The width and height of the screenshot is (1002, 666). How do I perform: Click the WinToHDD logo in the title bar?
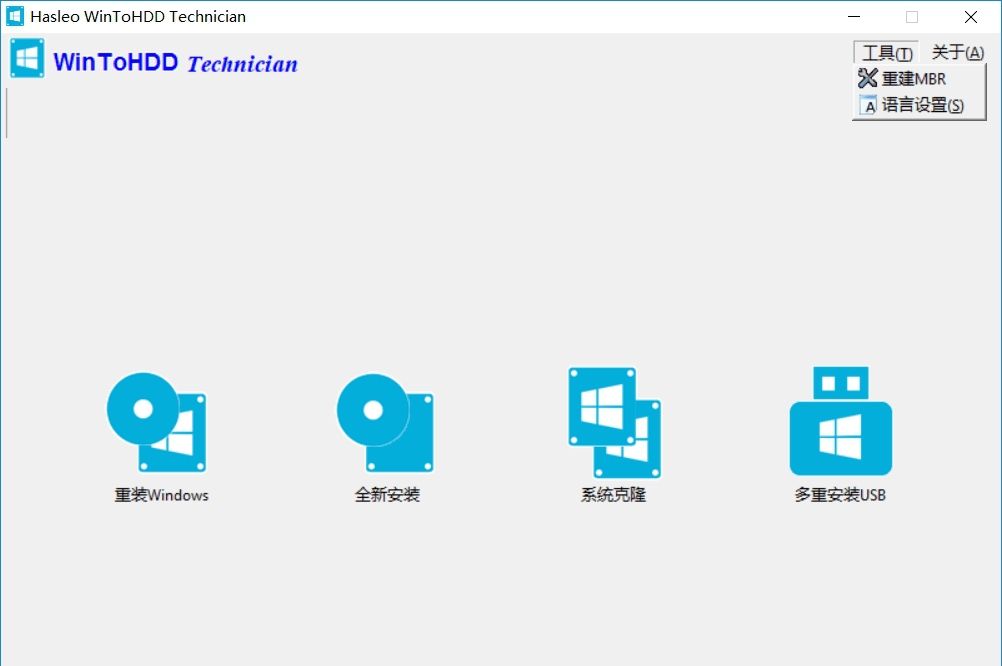click(x=14, y=16)
